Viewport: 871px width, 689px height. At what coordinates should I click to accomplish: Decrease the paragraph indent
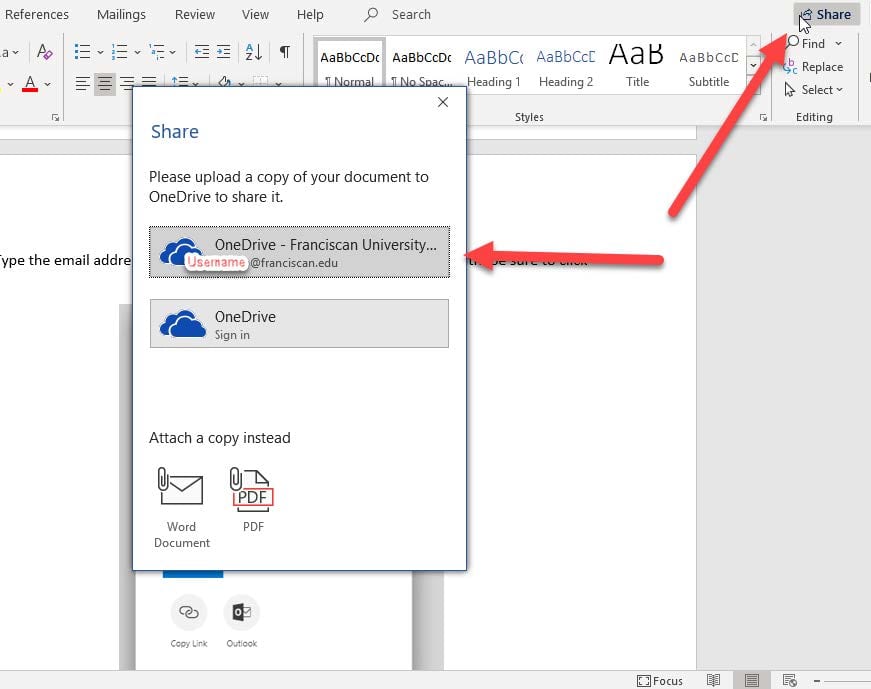pos(202,52)
